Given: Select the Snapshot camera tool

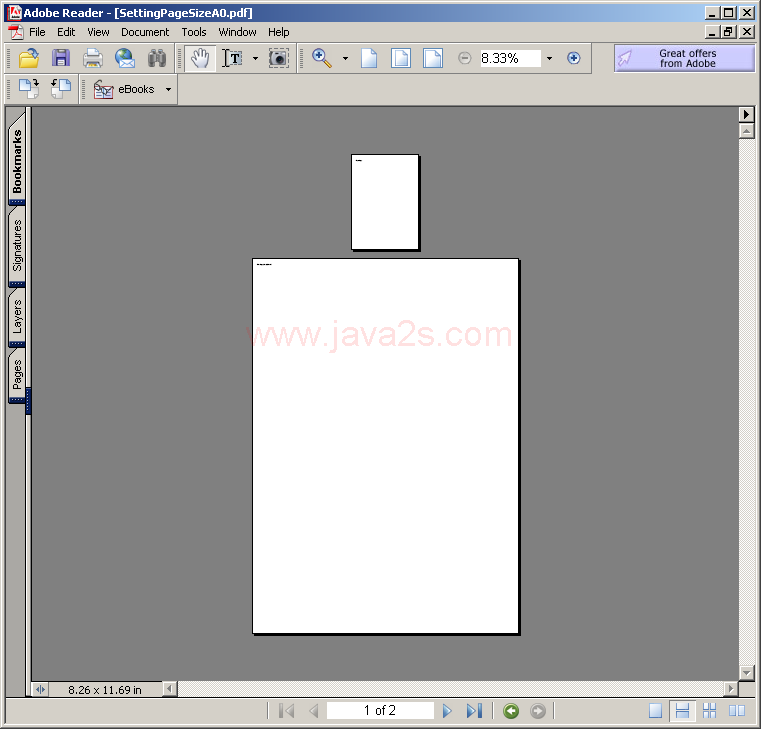Looking at the screenshot, I should [279, 58].
